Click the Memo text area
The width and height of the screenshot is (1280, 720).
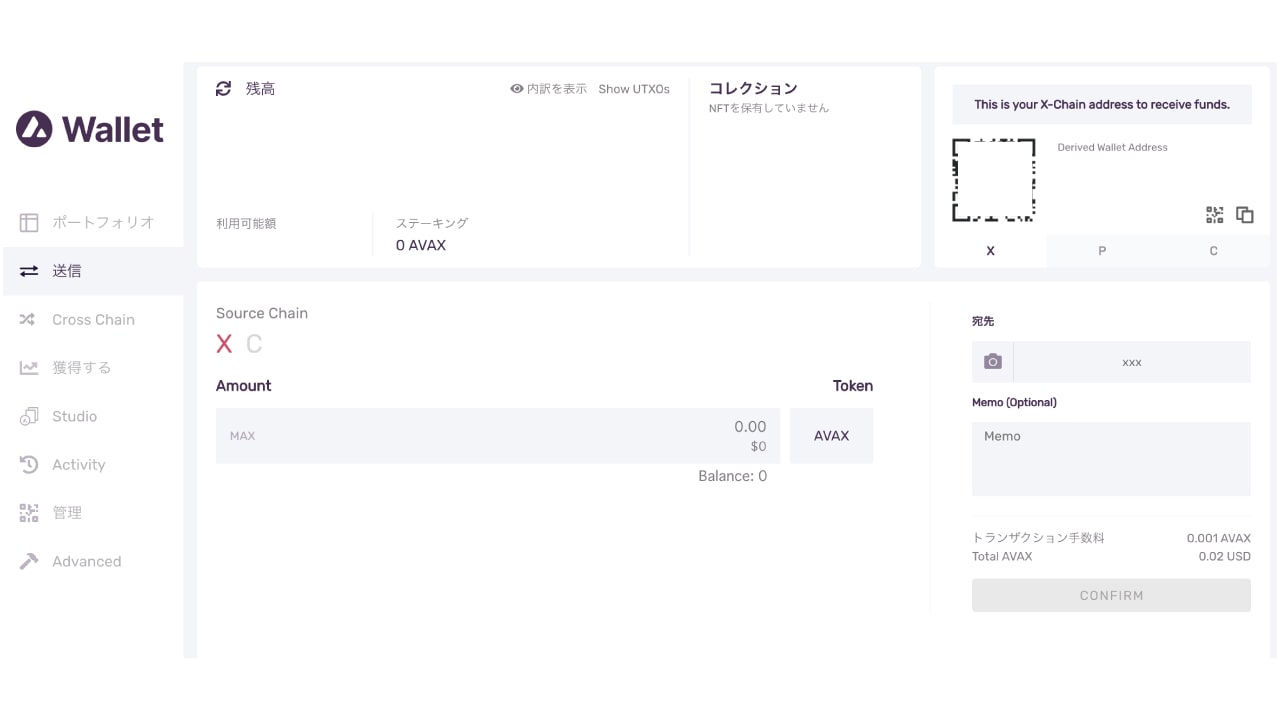(x=1111, y=459)
